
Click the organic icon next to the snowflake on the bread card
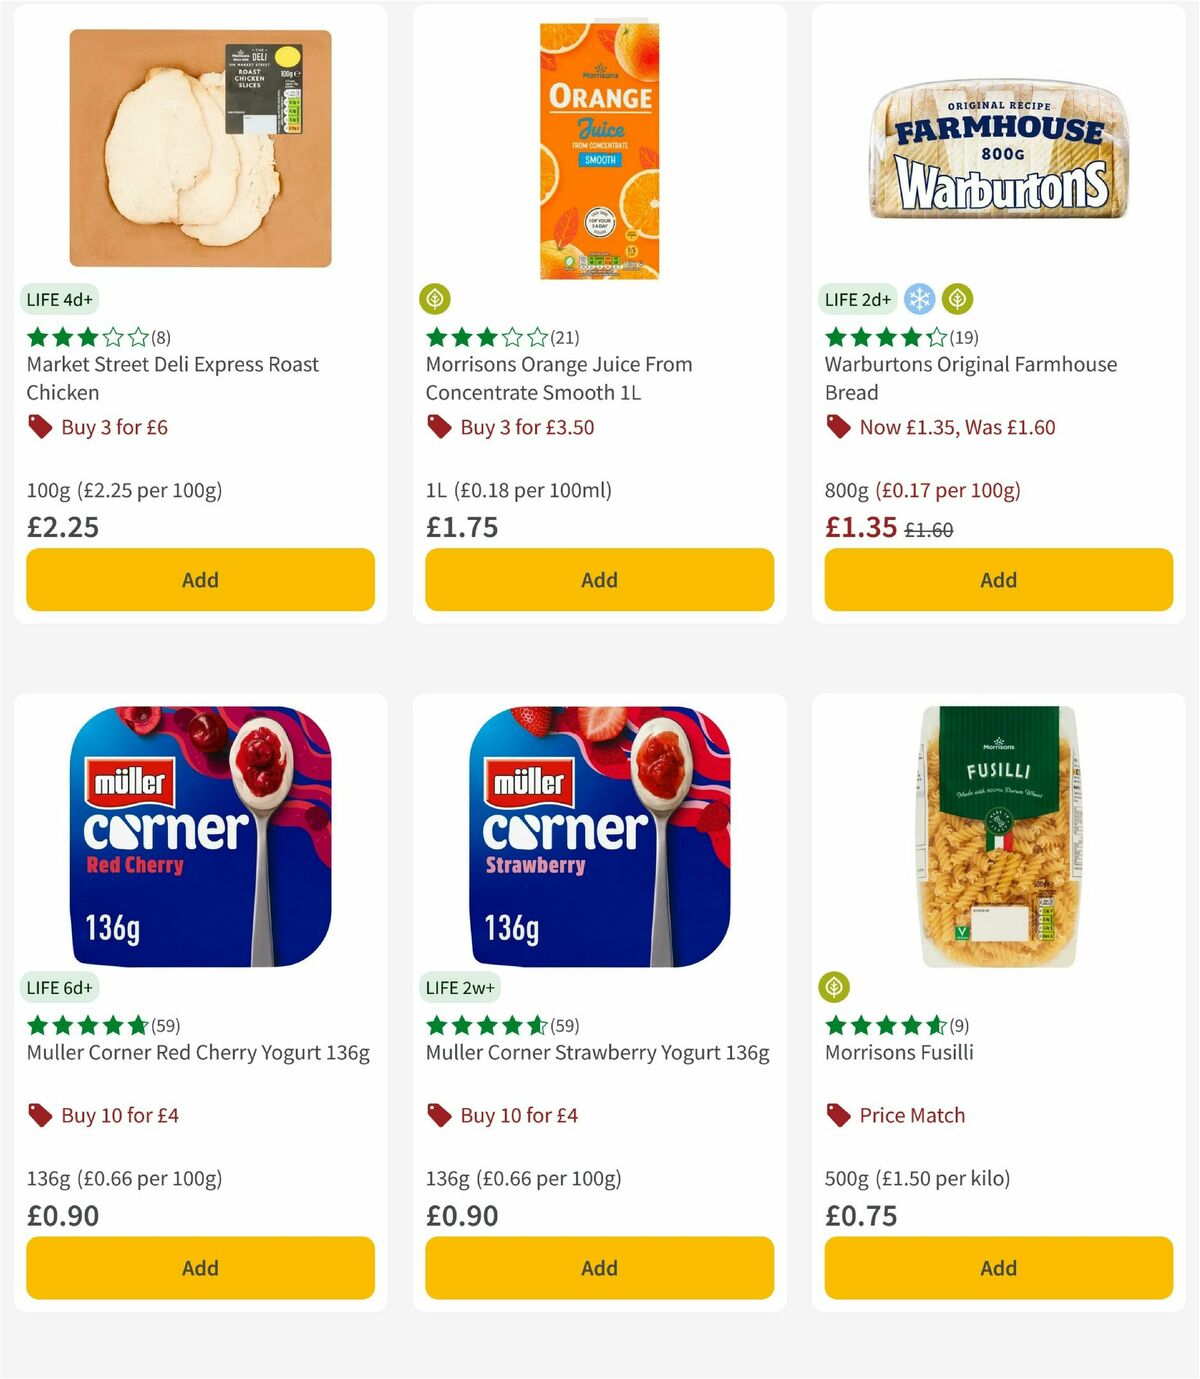tap(957, 298)
